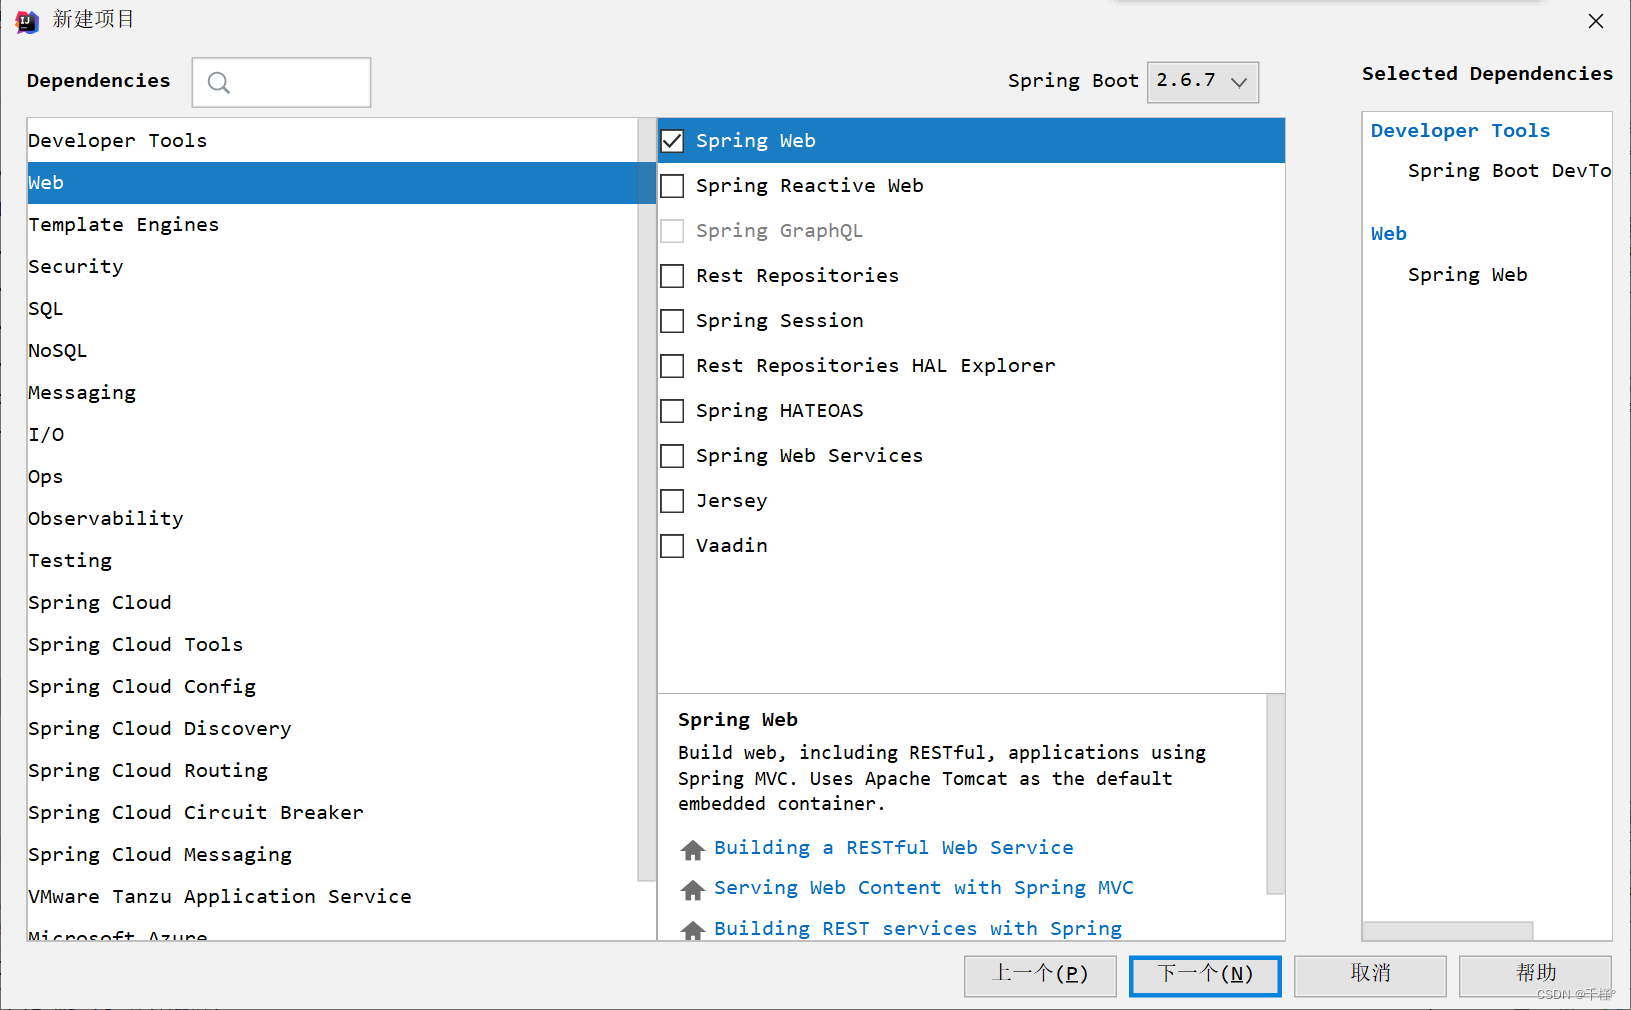Viewport: 1631px width, 1010px height.
Task: Click the Web heading in Selected Dependencies
Action: 1388,234
